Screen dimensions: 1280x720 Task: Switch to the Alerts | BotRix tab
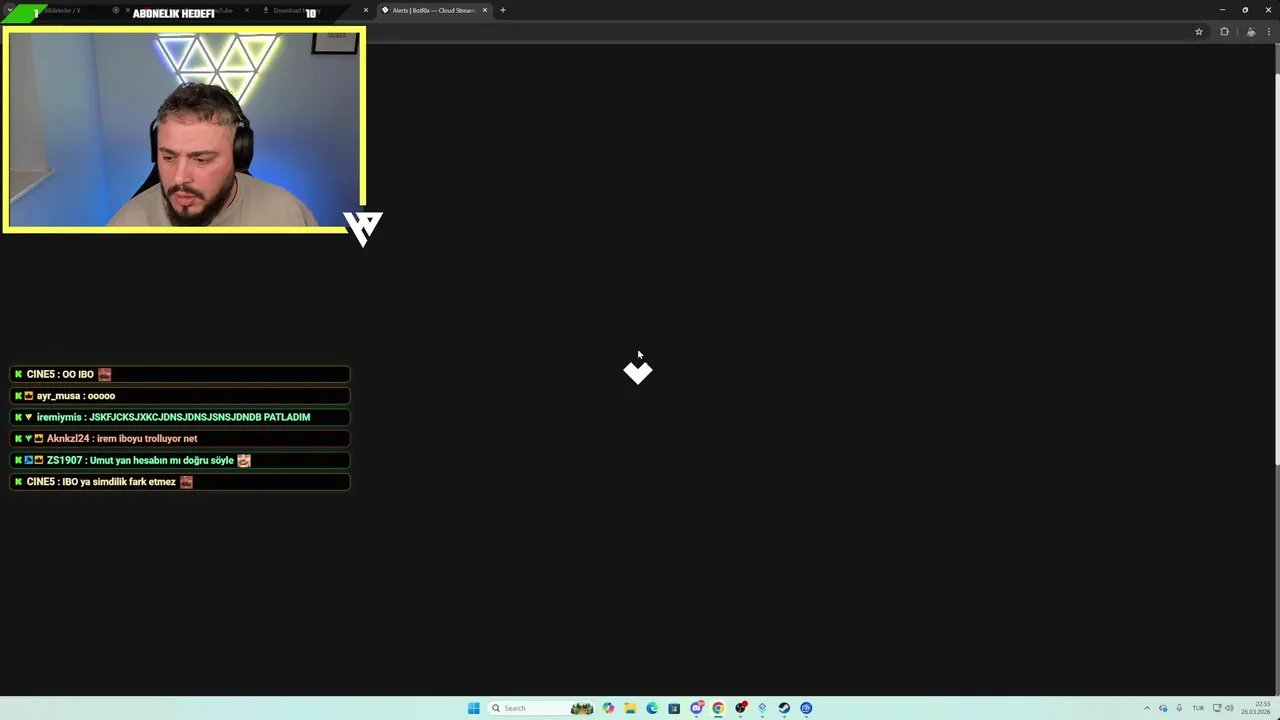pyautogui.click(x=432, y=10)
